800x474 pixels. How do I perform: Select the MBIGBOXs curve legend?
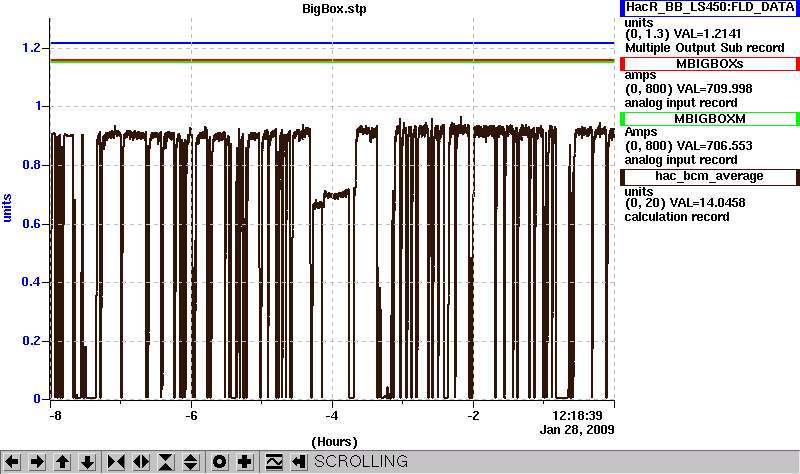710,64
